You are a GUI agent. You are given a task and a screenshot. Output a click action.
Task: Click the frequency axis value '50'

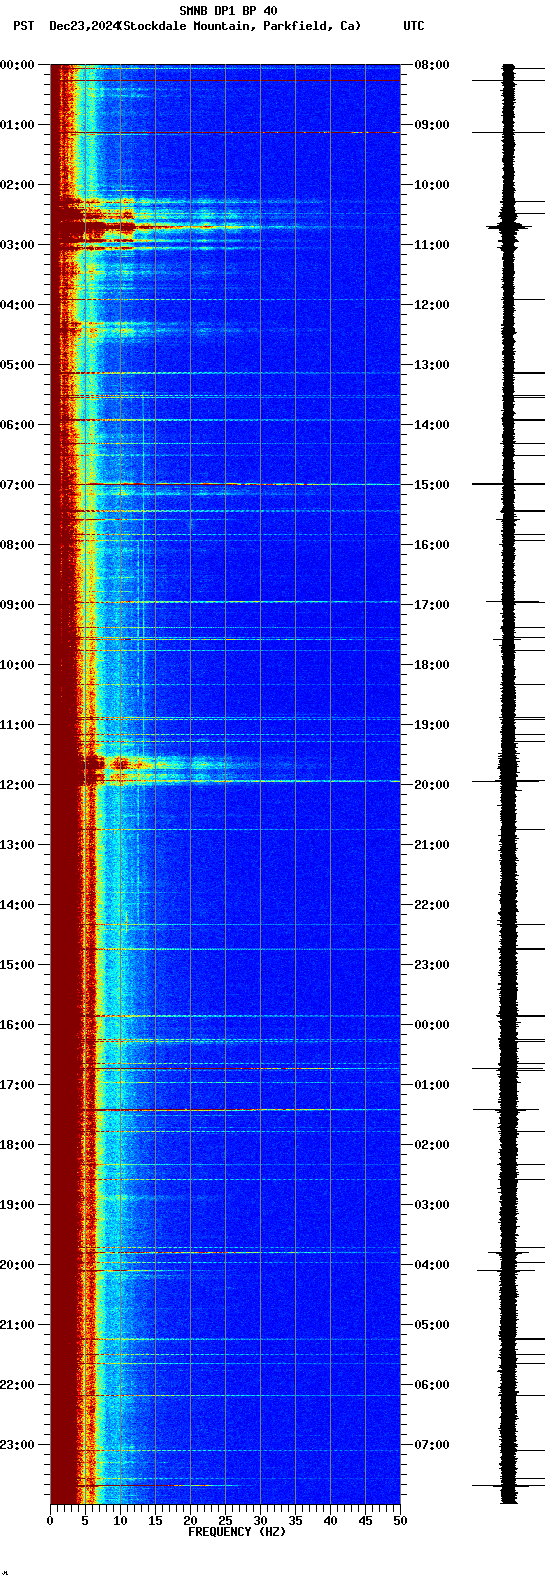[400, 1521]
